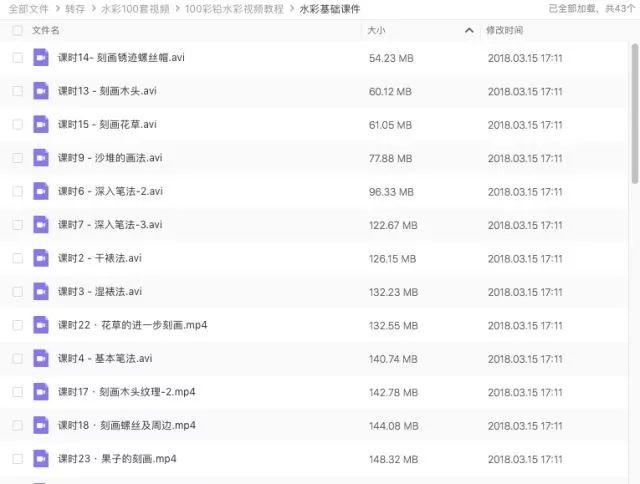This screenshot has width=640, height=484.
Task: Open file 课时4 - 基本笔法.avi
Action: [x=105, y=359]
